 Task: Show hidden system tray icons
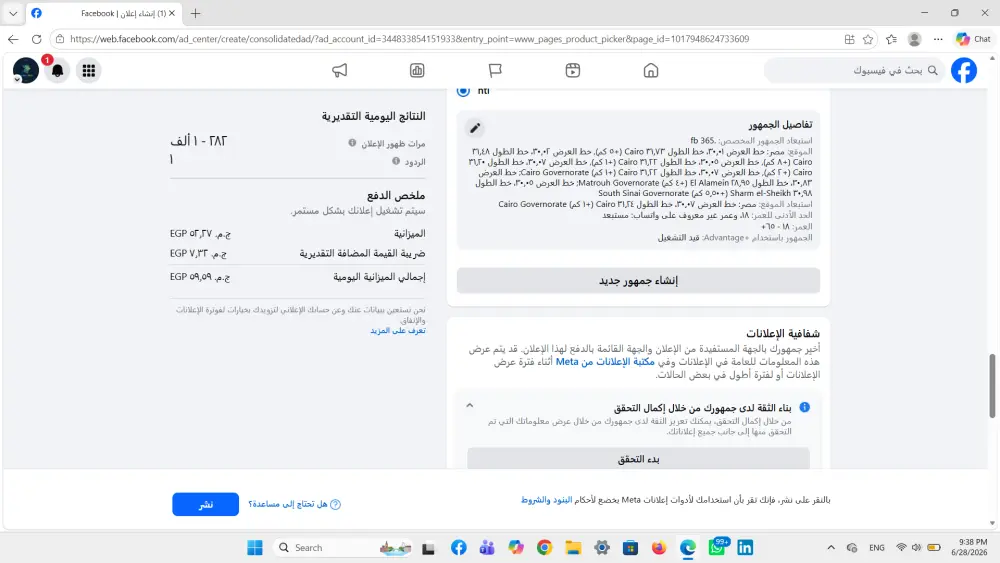(x=830, y=548)
